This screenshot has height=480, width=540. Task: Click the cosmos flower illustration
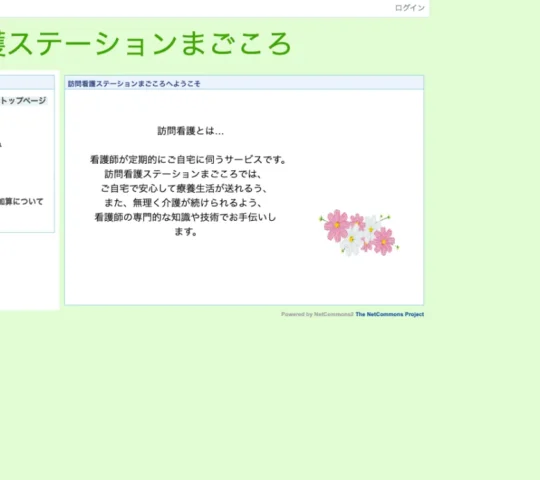[359, 232]
